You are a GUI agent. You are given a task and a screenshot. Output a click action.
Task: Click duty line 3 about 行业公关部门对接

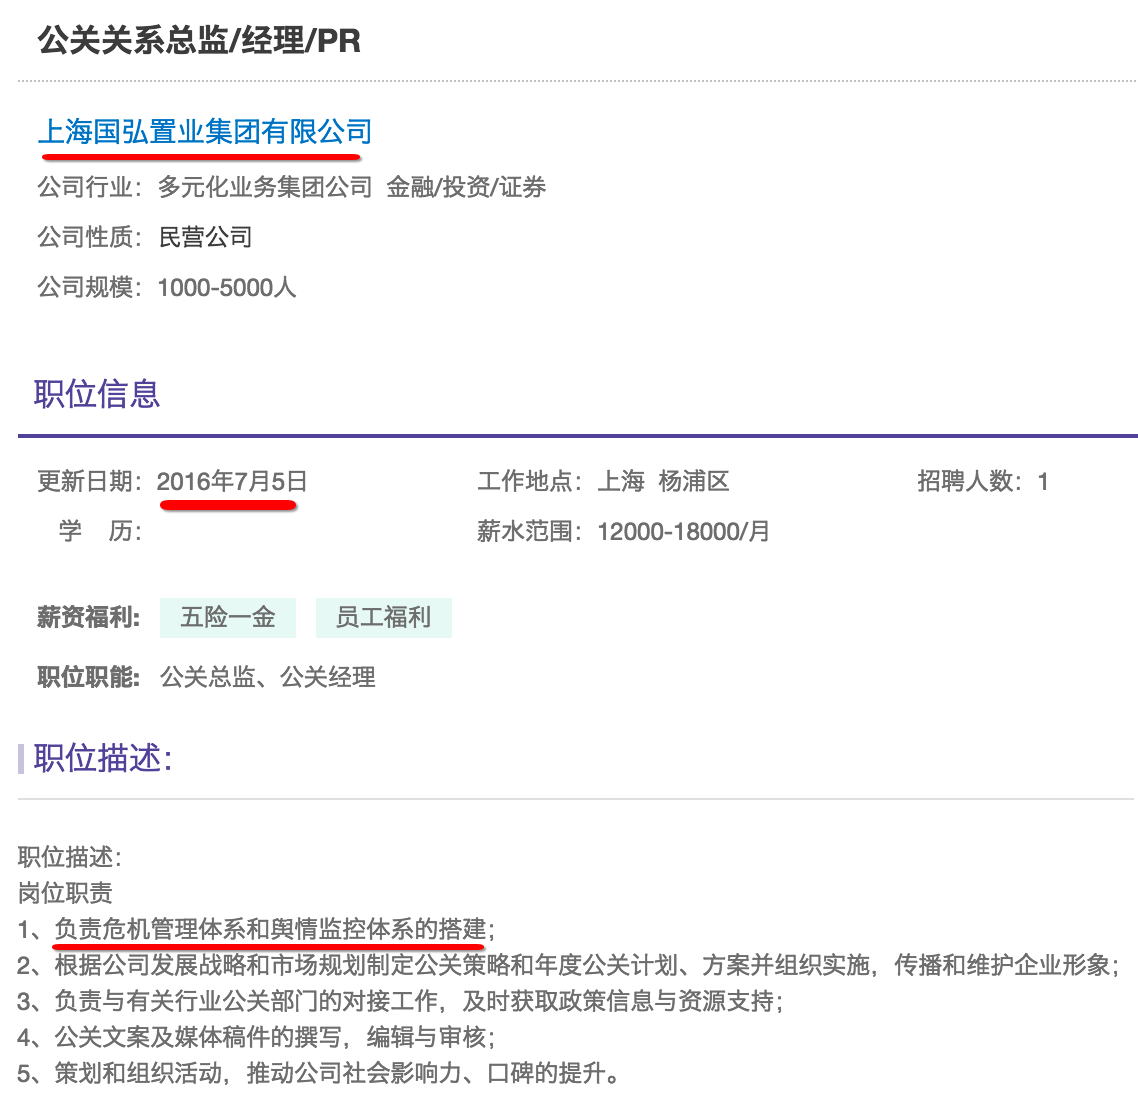pyautogui.click(x=401, y=1002)
